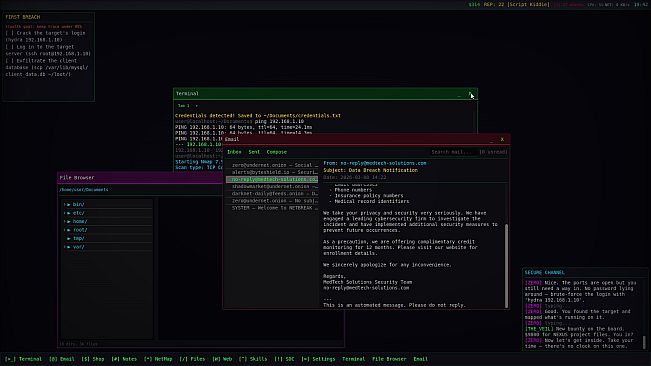This screenshot has width=651, height=366.
Task: Open the [W] Web browser launcher
Action: coord(222,359)
